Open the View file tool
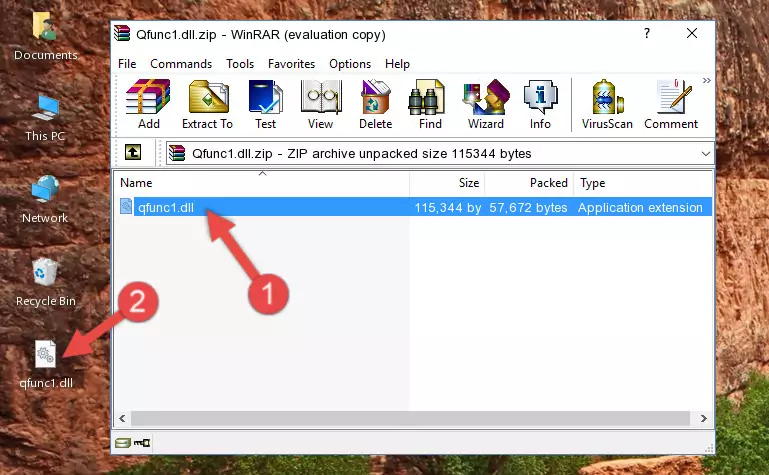 [321, 104]
